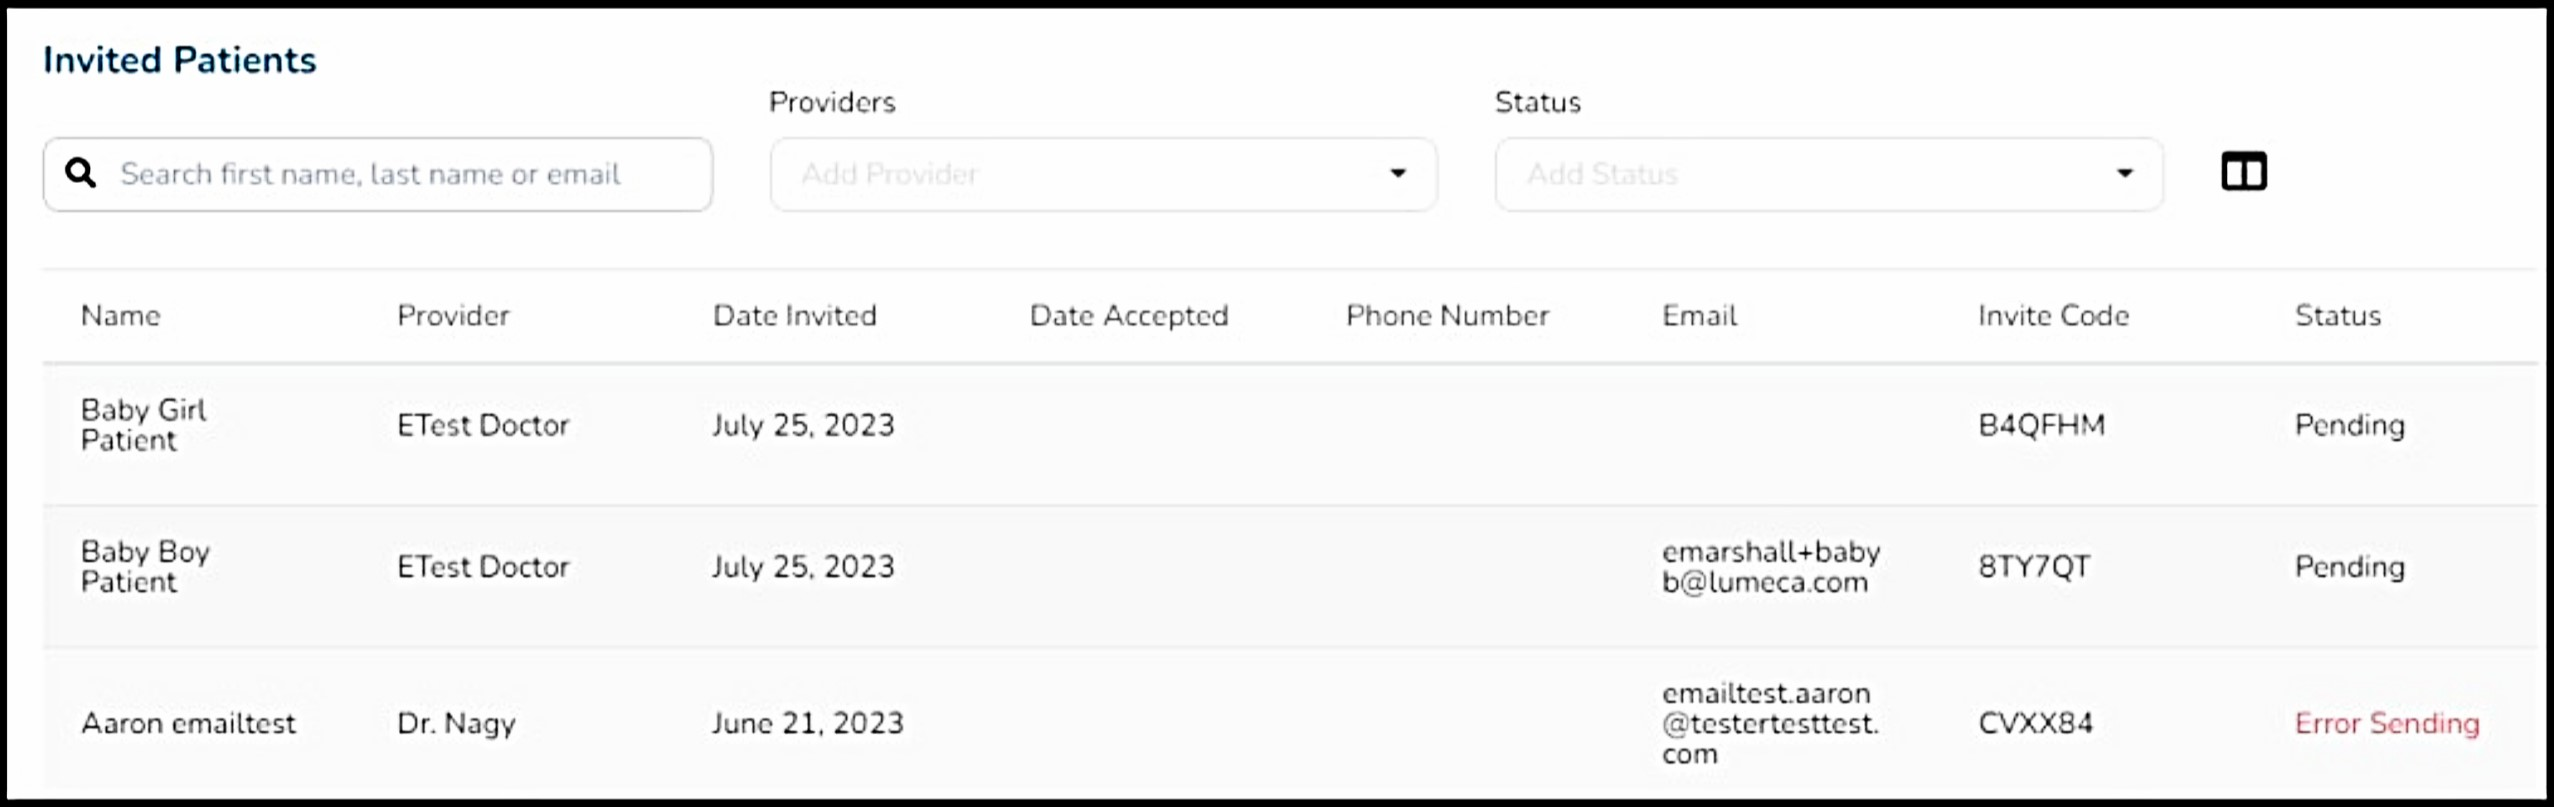Sort by the Name column header
The width and height of the screenshot is (2554, 807).
[x=120, y=316]
